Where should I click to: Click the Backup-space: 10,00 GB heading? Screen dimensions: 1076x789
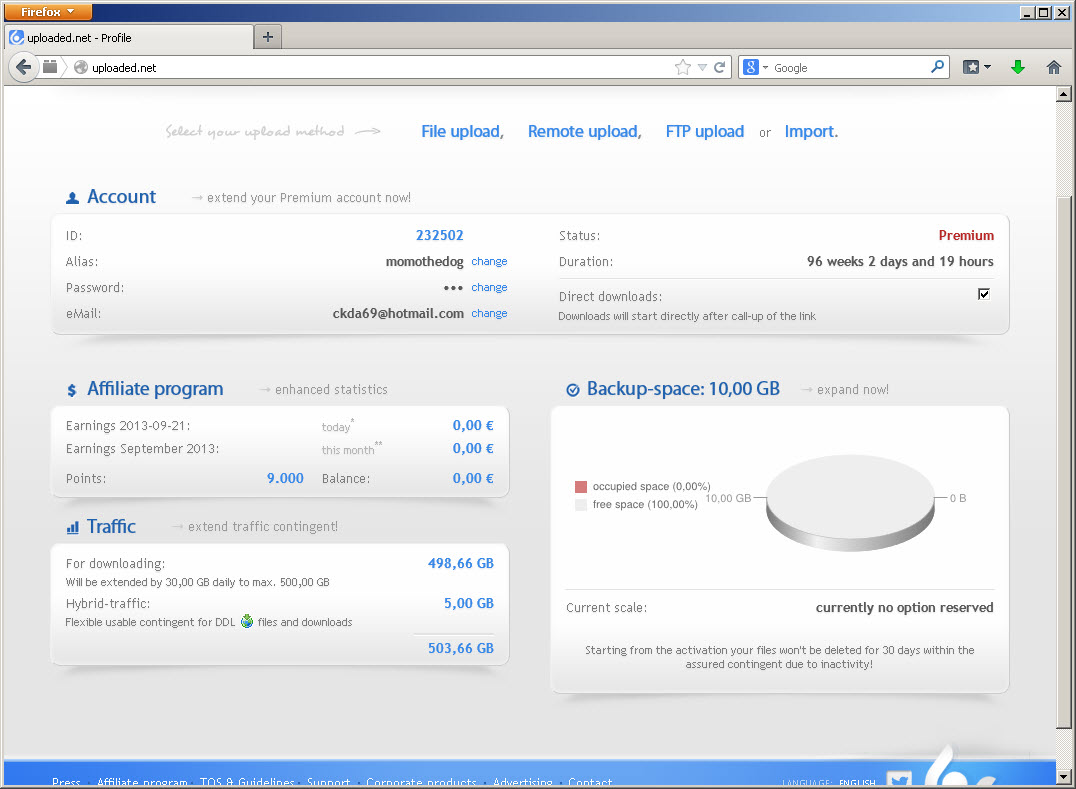[x=683, y=389]
